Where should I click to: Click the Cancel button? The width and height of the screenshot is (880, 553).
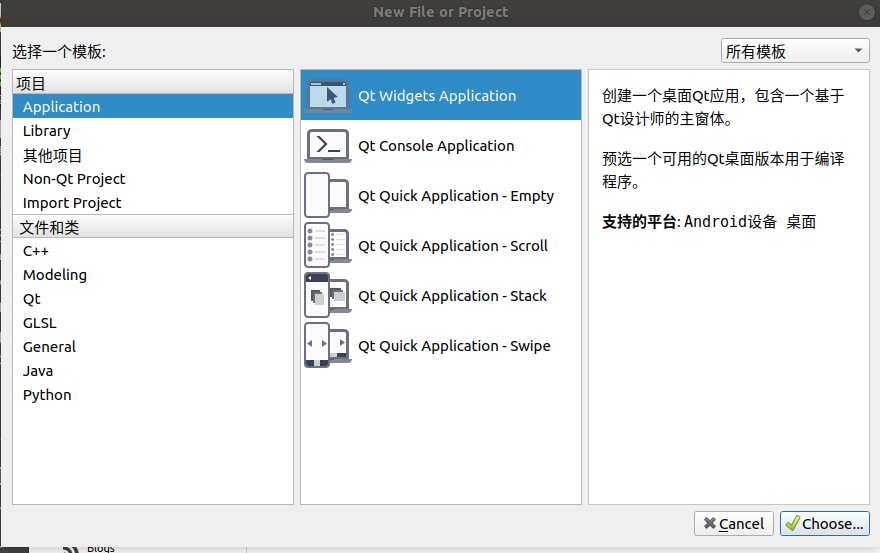[734, 524]
